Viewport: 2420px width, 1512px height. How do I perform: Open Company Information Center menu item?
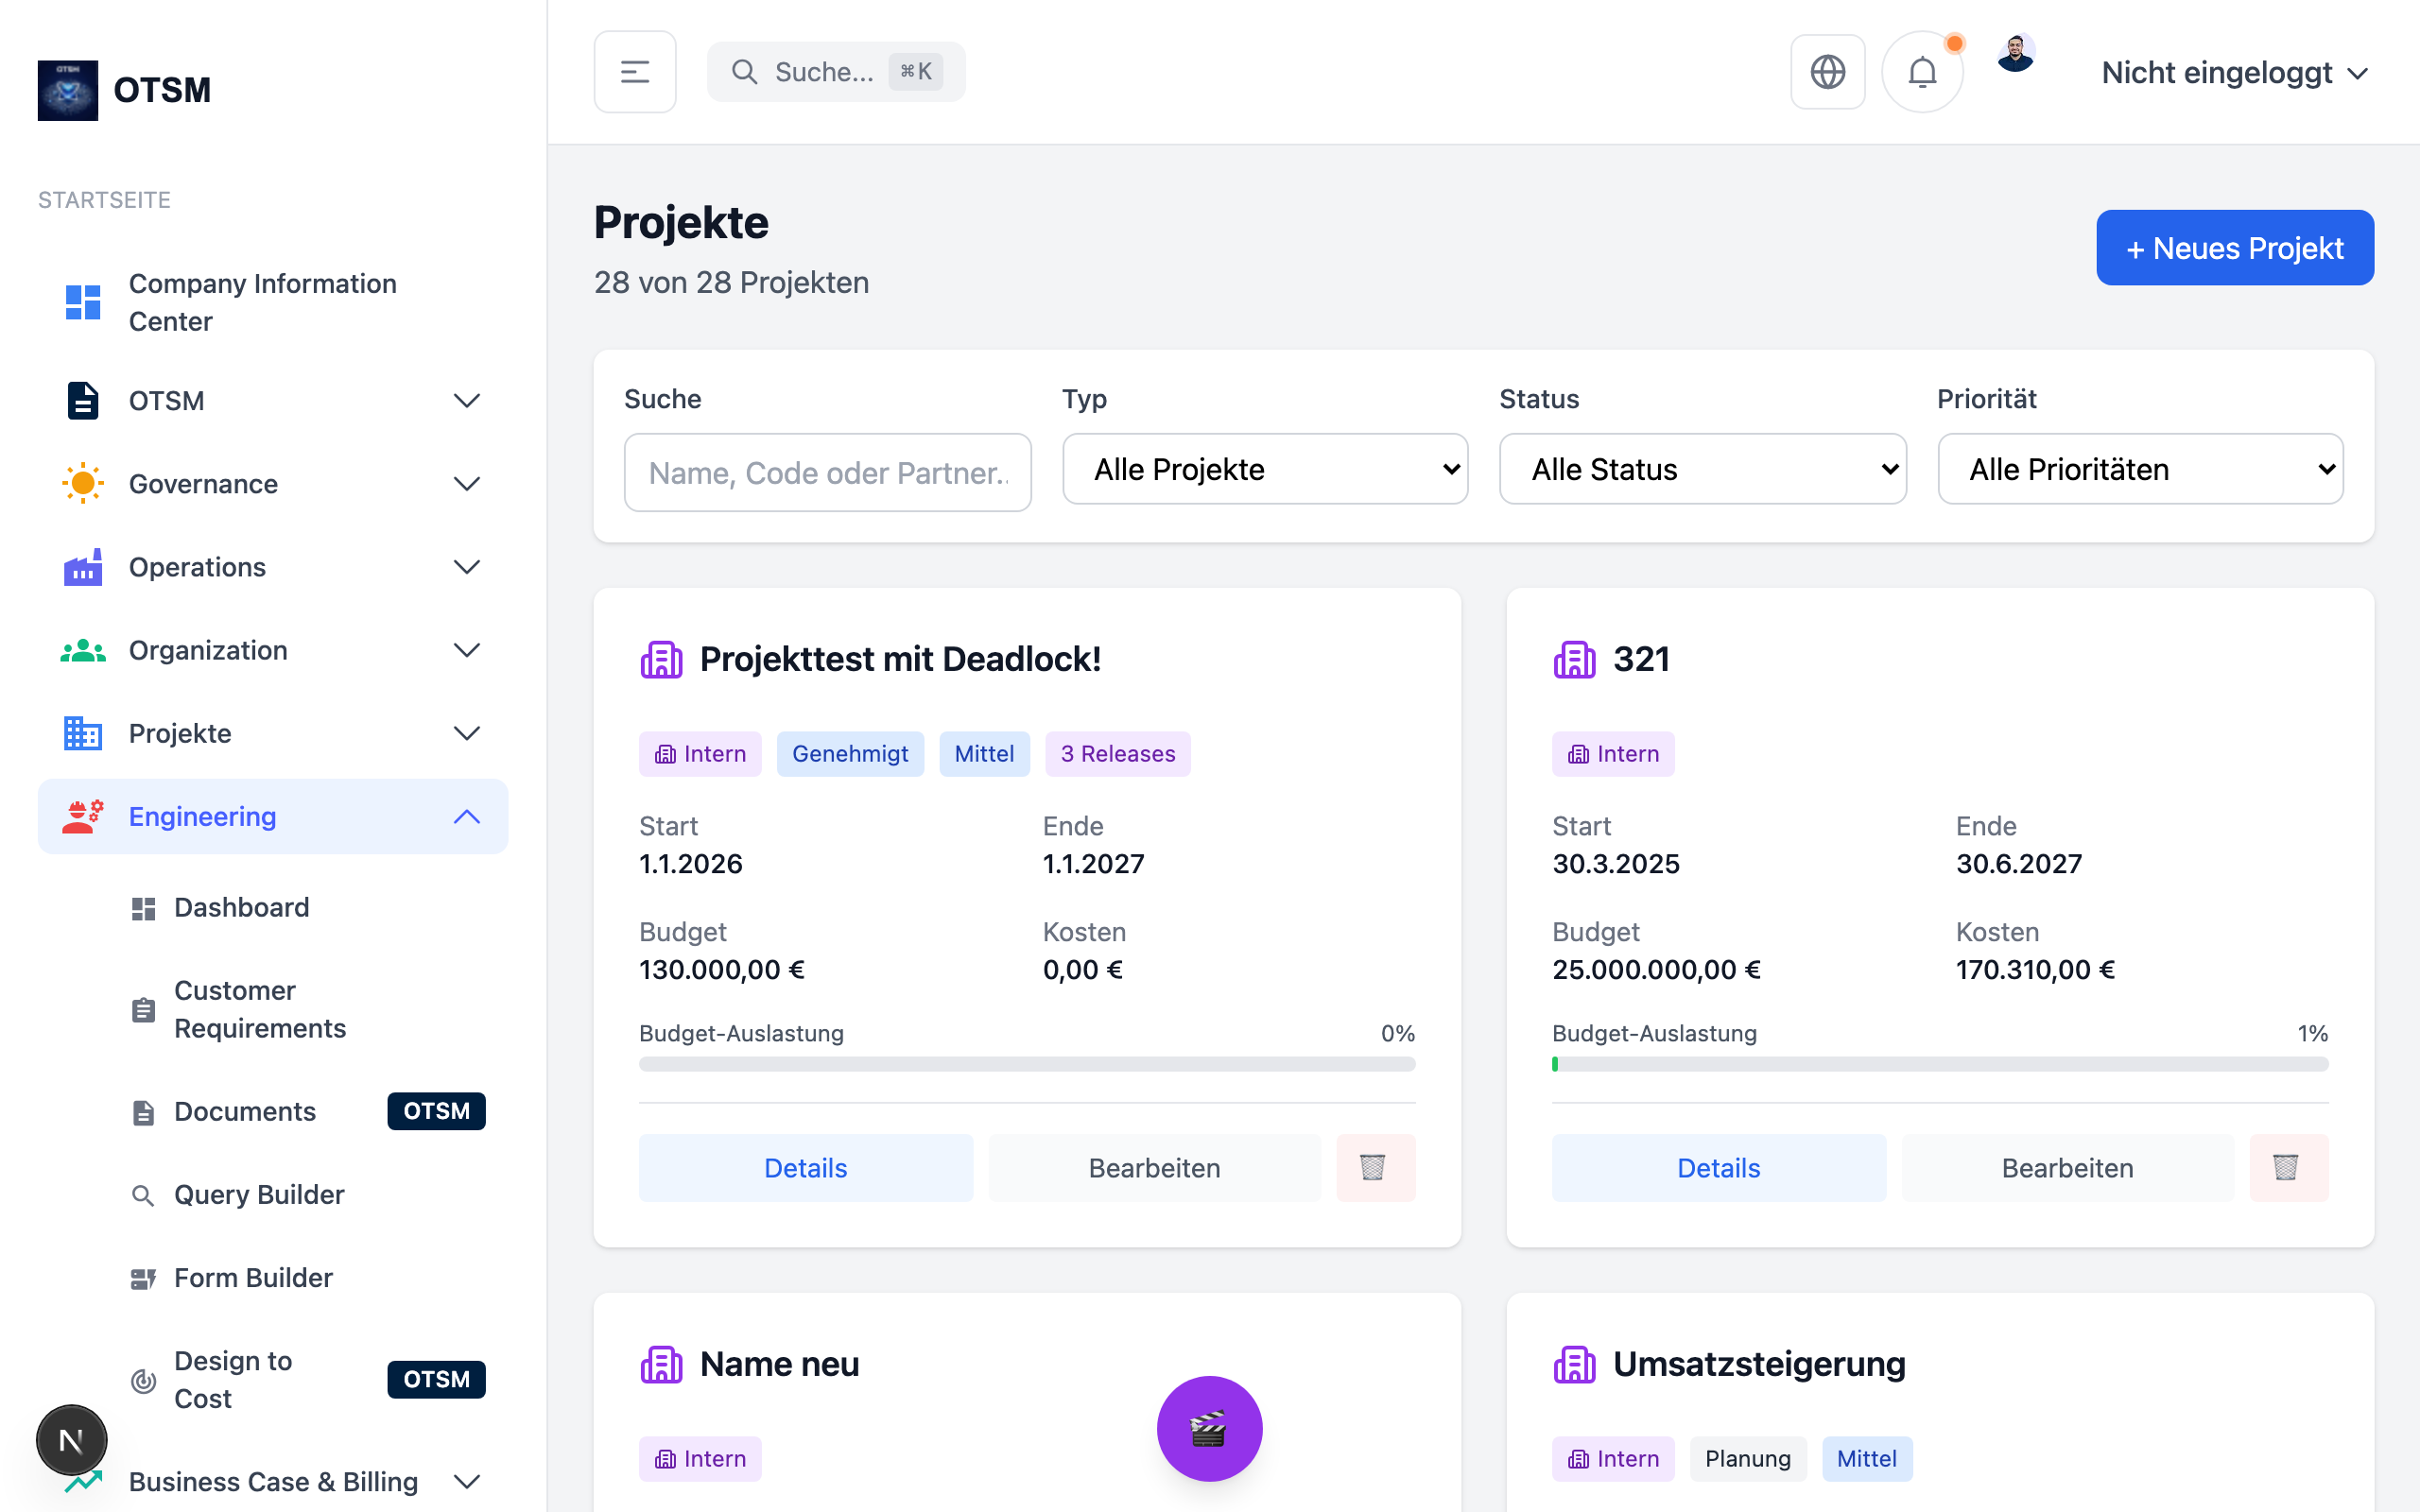coord(262,302)
